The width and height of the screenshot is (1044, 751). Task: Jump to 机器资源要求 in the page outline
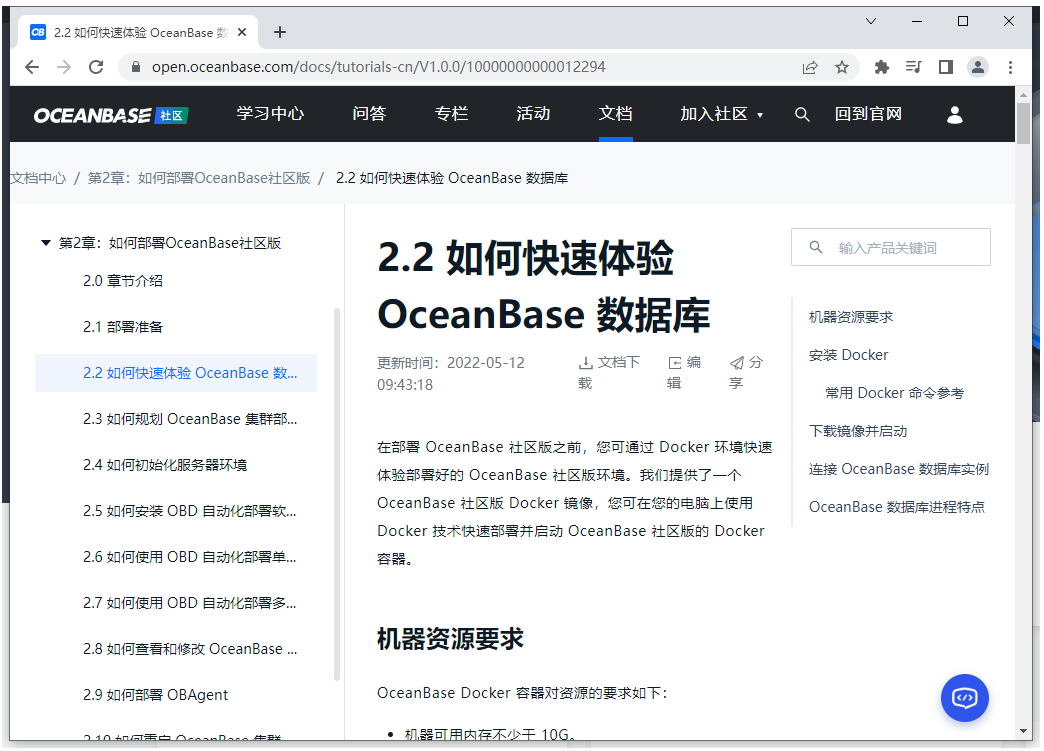[x=850, y=317]
